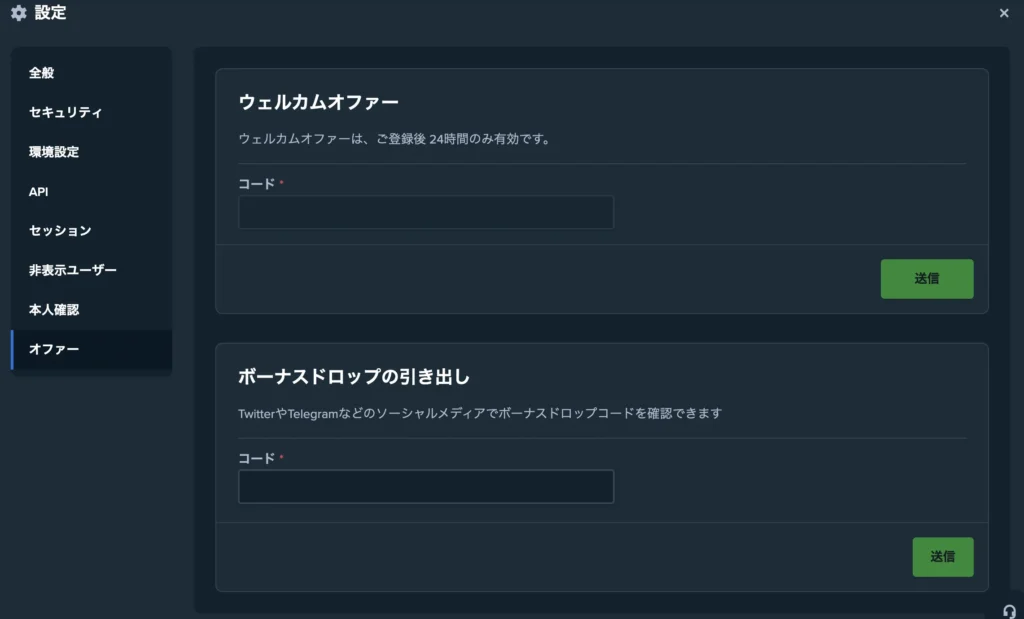Click the ウェルカムオファー section heading
The height and width of the screenshot is (619, 1024).
point(319,102)
